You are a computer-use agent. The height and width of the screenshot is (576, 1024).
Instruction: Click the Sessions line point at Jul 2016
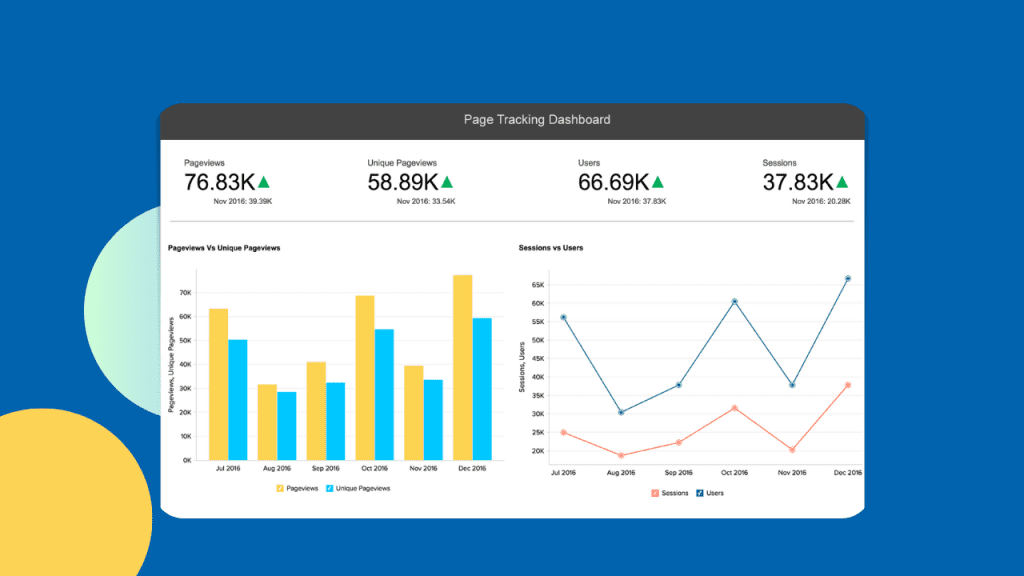[x=564, y=432]
